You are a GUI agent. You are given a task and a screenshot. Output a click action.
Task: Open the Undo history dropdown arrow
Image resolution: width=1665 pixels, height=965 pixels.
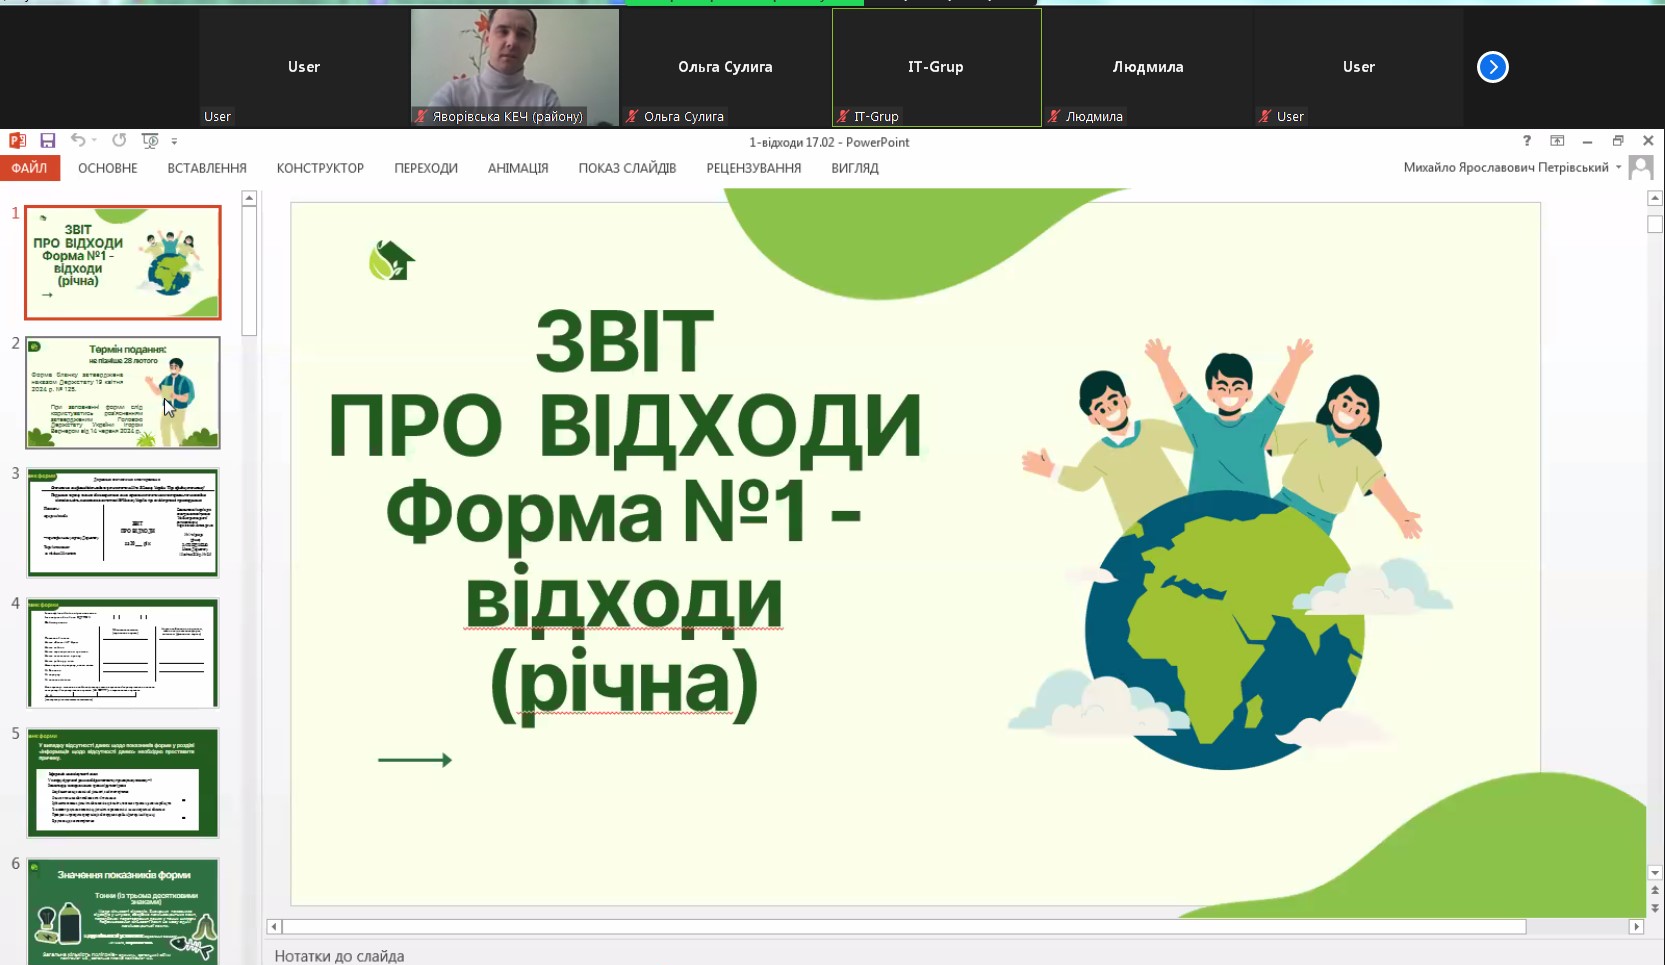click(94, 141)
